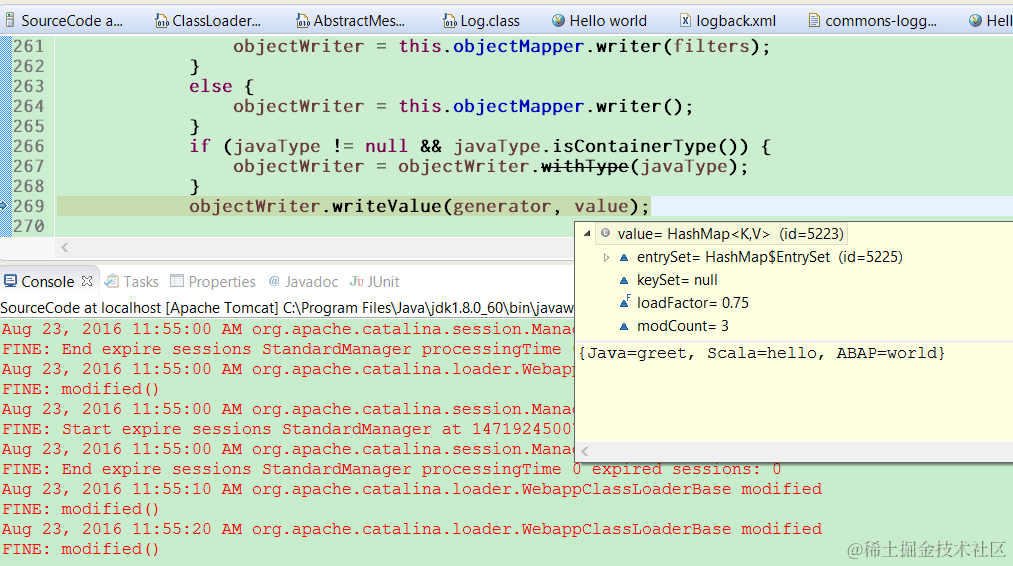
Task: Click the left scroll arrow of the editor scrollbar
Action: click(65, 247)
